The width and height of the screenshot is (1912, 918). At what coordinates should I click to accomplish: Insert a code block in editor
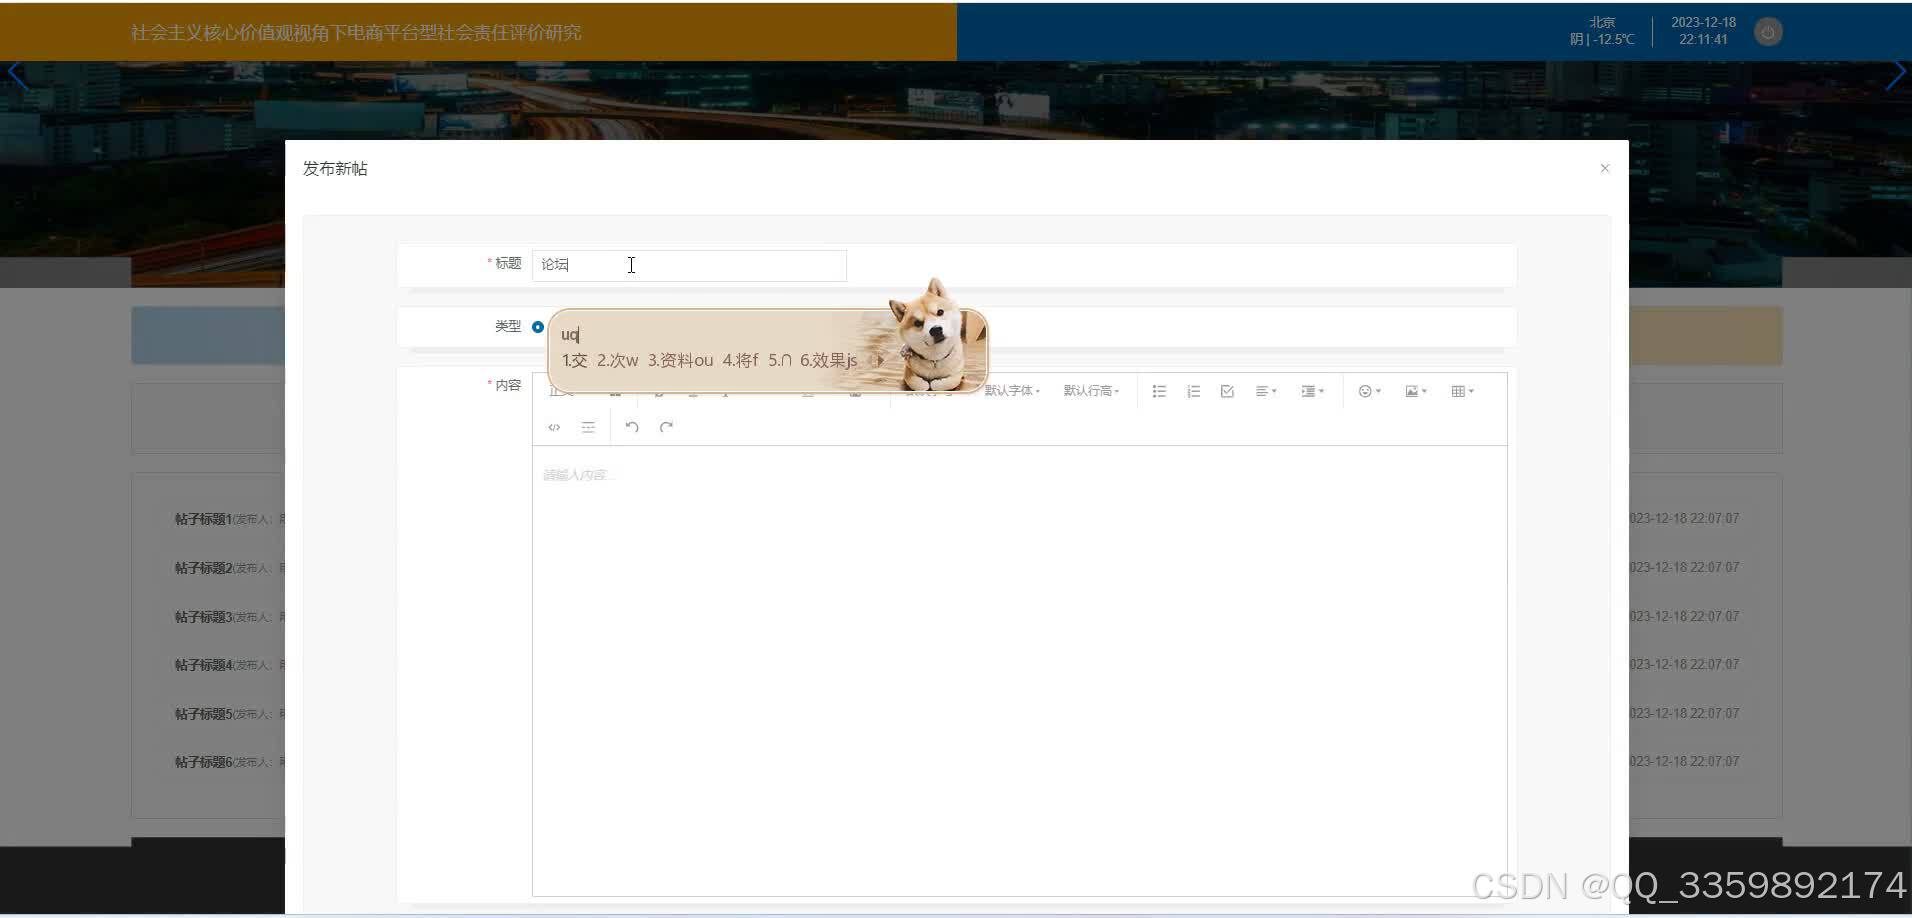pyautogui.click(x=554, y=427)
